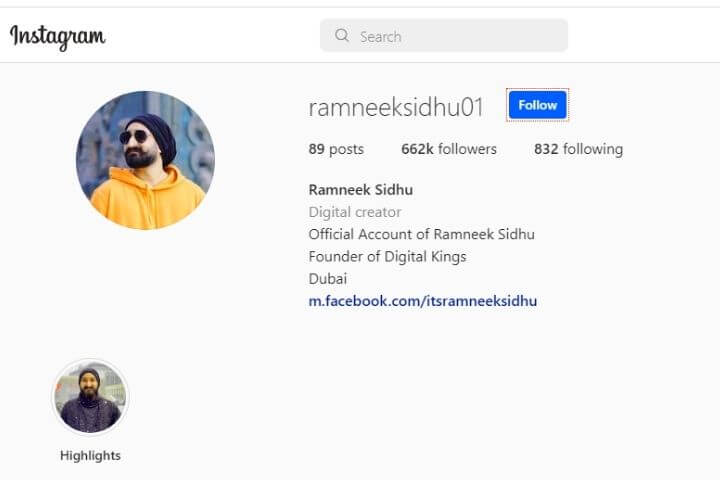Open the 89 posts count
720x480 pixels.
336,149
